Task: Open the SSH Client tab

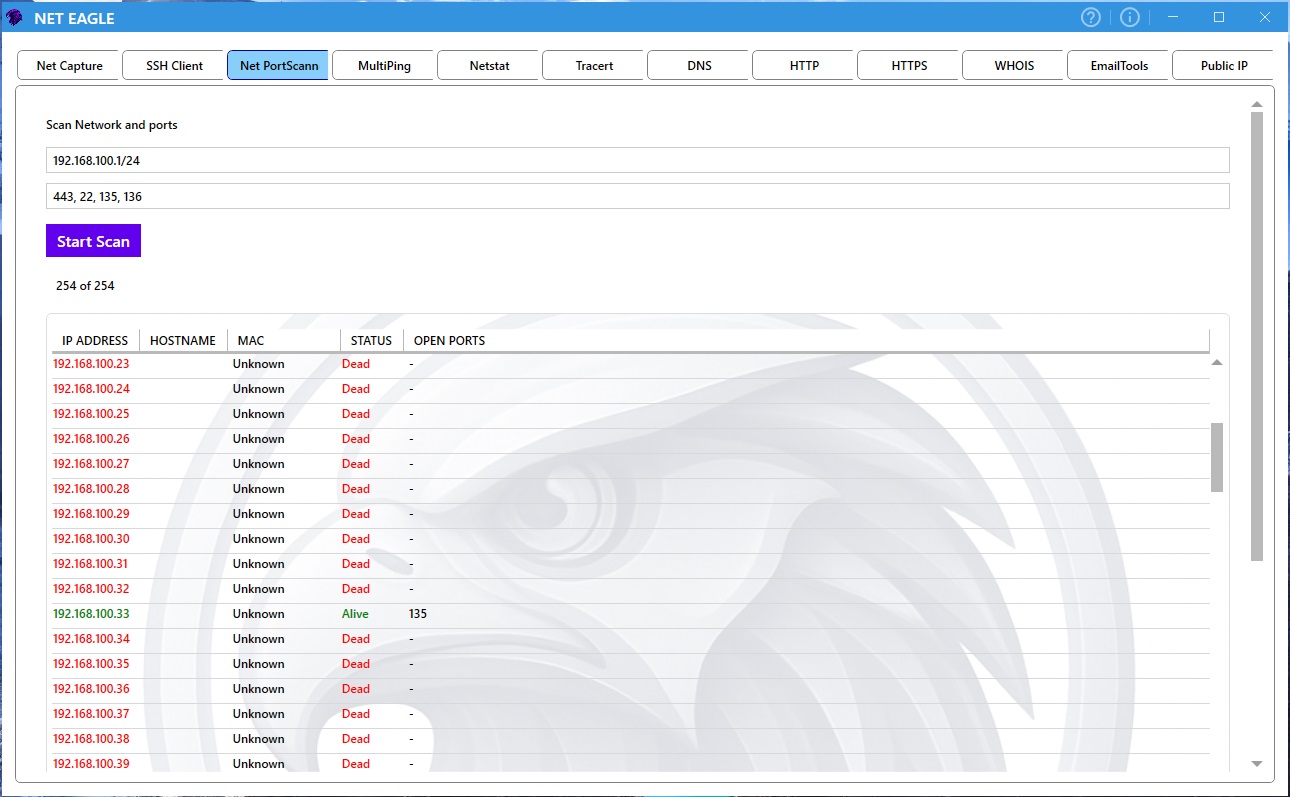Action: coord(175,65)
